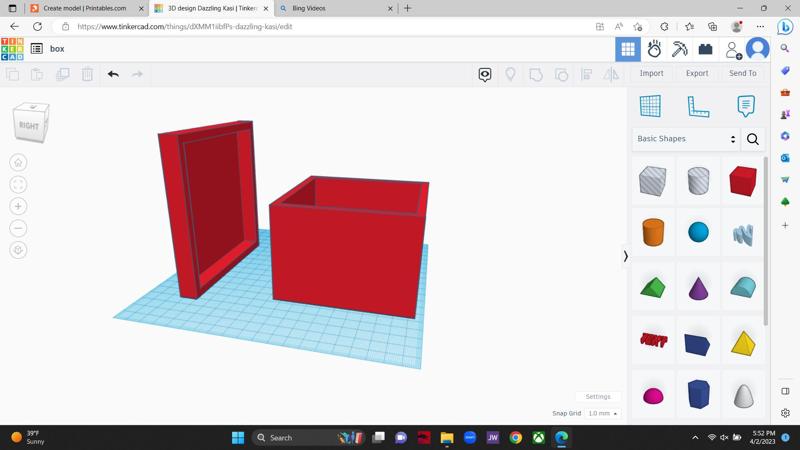Select the Ruler tool
Image resolution: width=800 pixels, height=450 pixels.
(x=698, y=106)
